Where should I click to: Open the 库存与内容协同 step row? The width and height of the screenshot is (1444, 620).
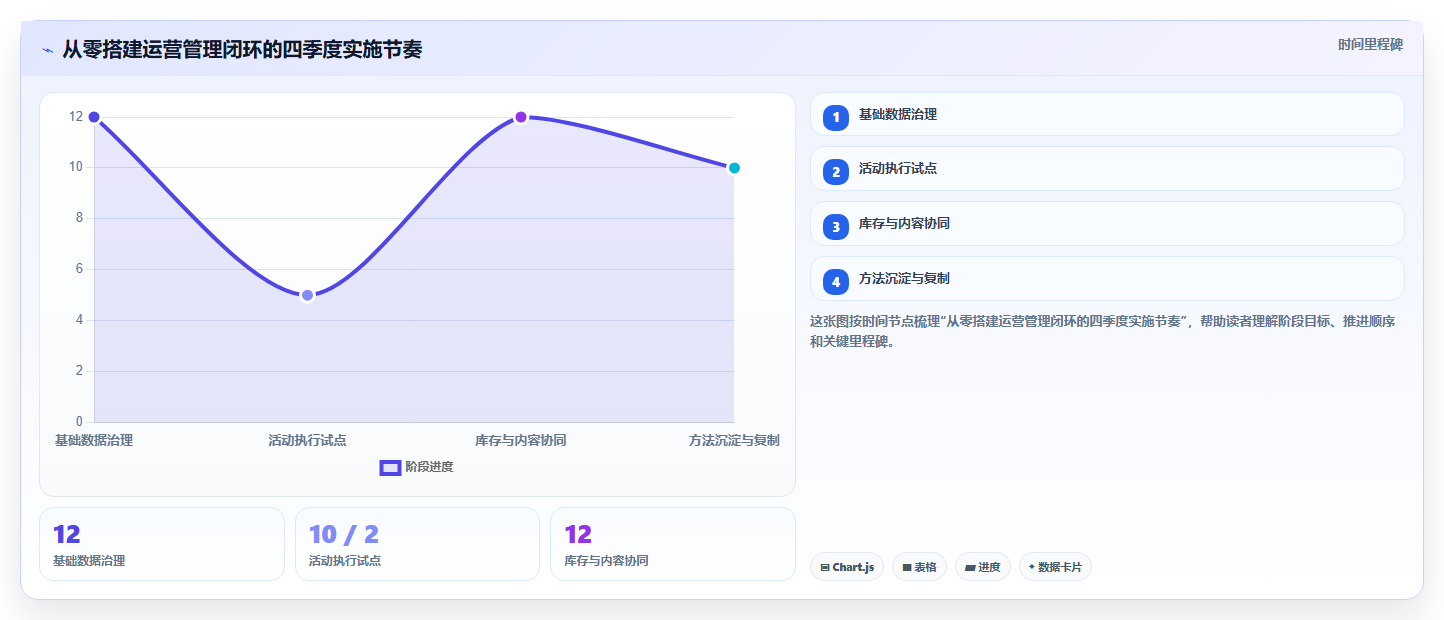click(1107, 223)
